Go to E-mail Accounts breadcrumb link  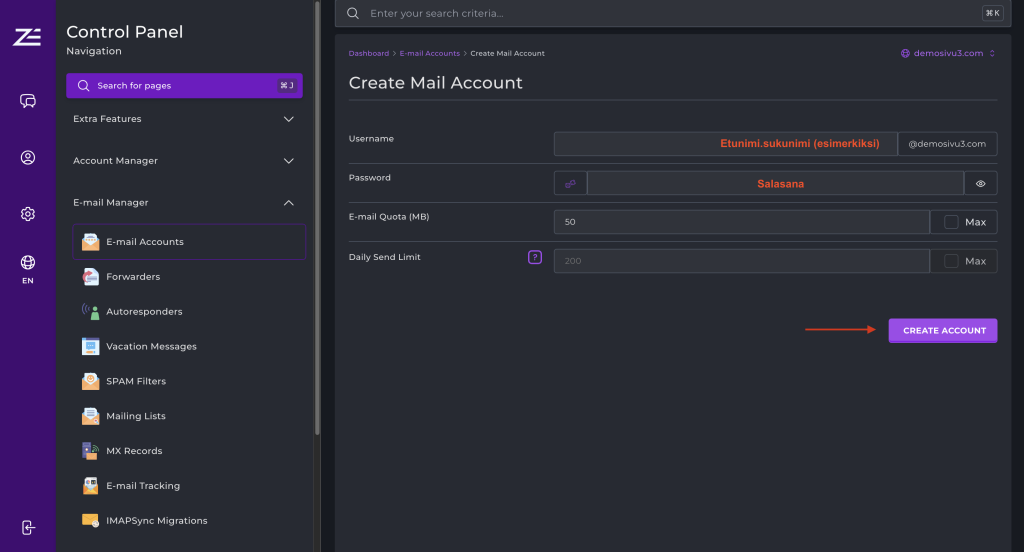tap(429, 53)
